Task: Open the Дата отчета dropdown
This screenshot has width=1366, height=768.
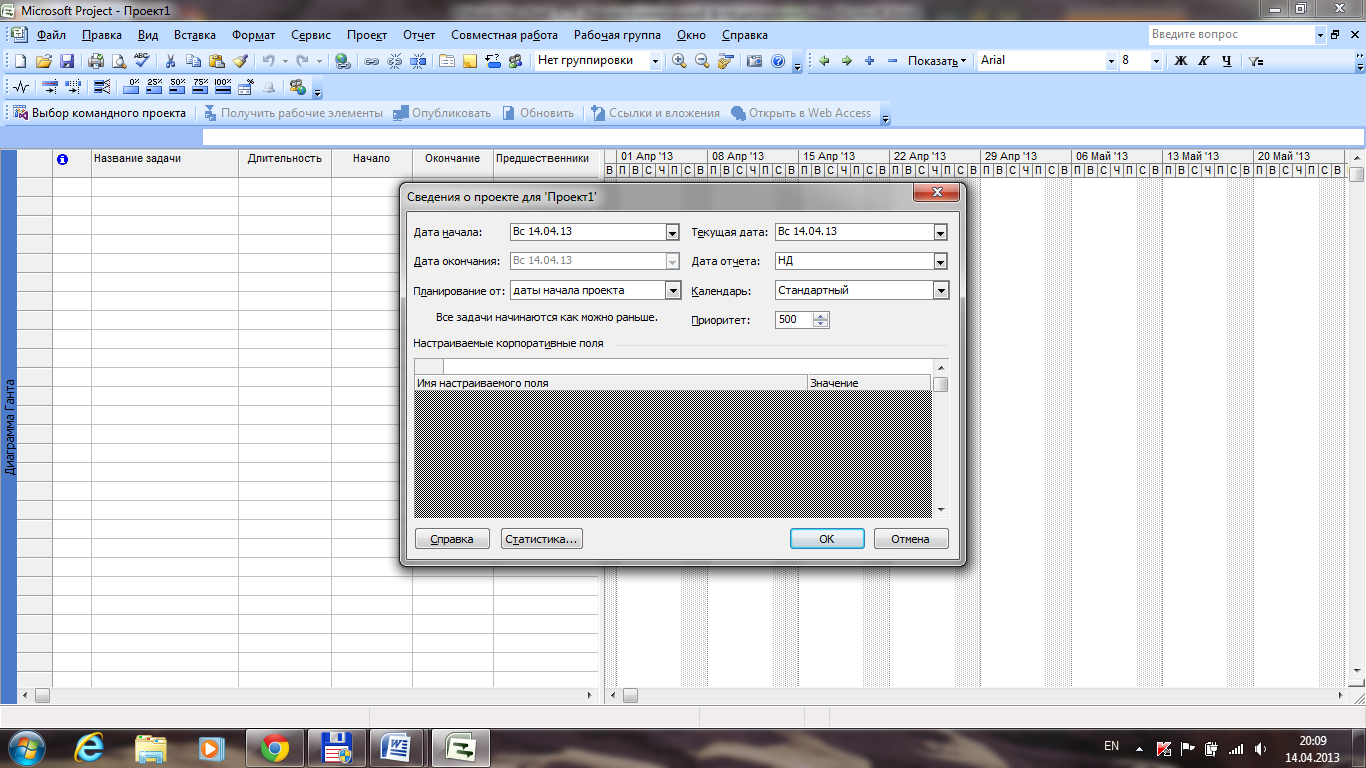Action: tap(940, 261)
